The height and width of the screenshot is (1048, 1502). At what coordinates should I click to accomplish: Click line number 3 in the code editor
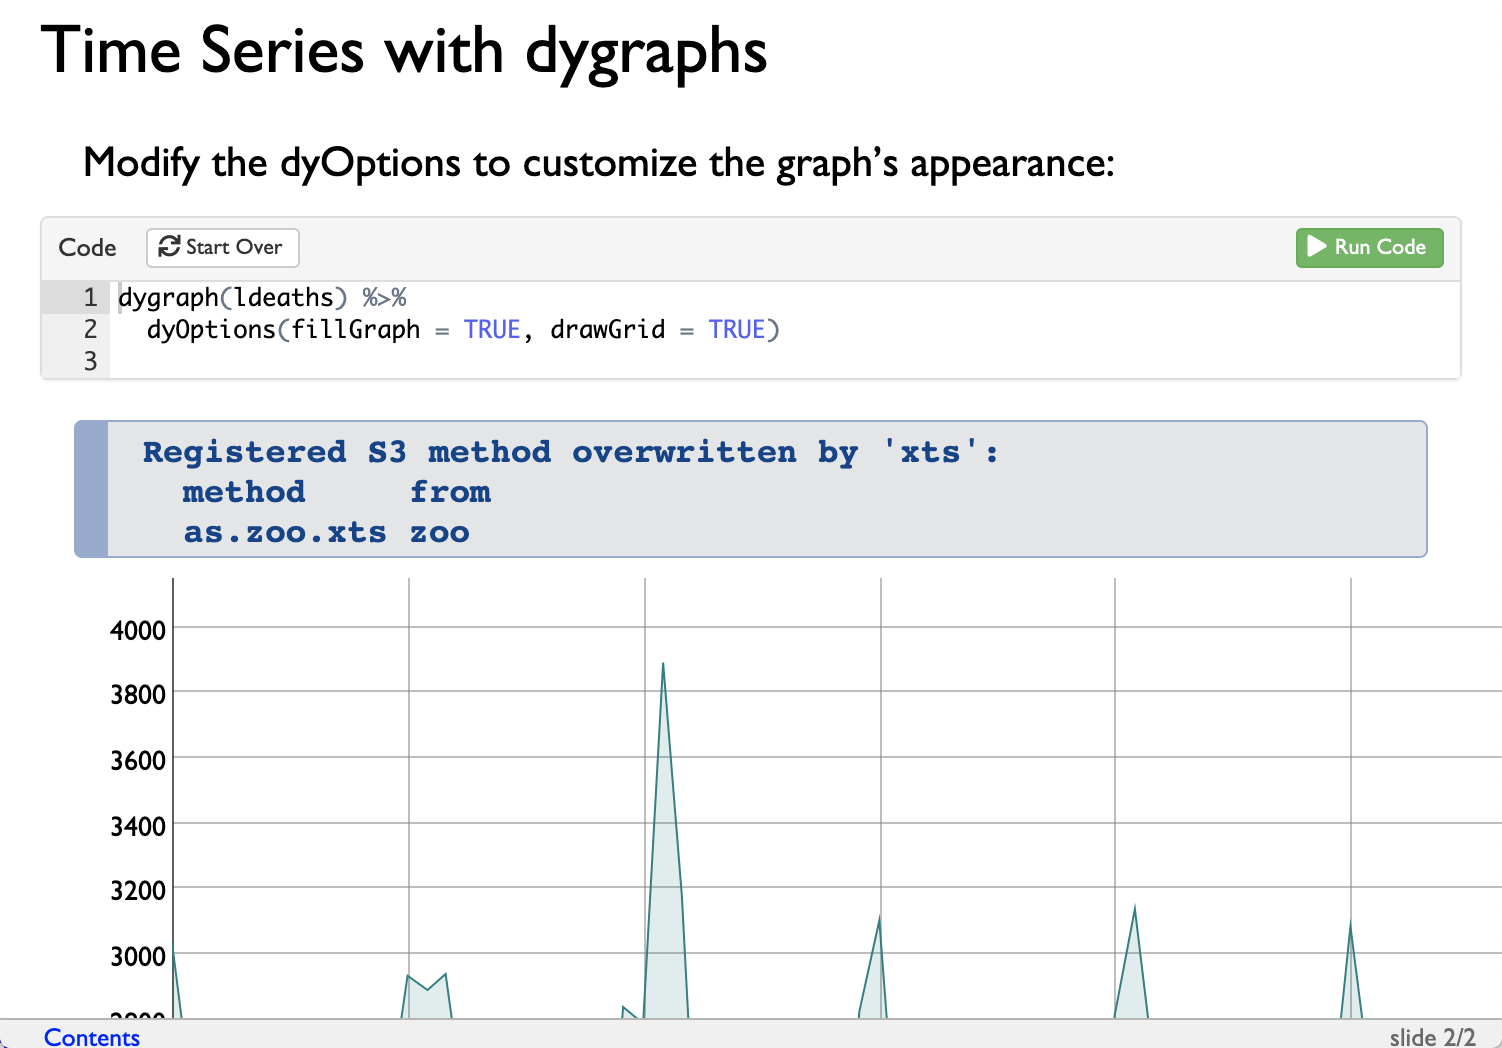88,360
